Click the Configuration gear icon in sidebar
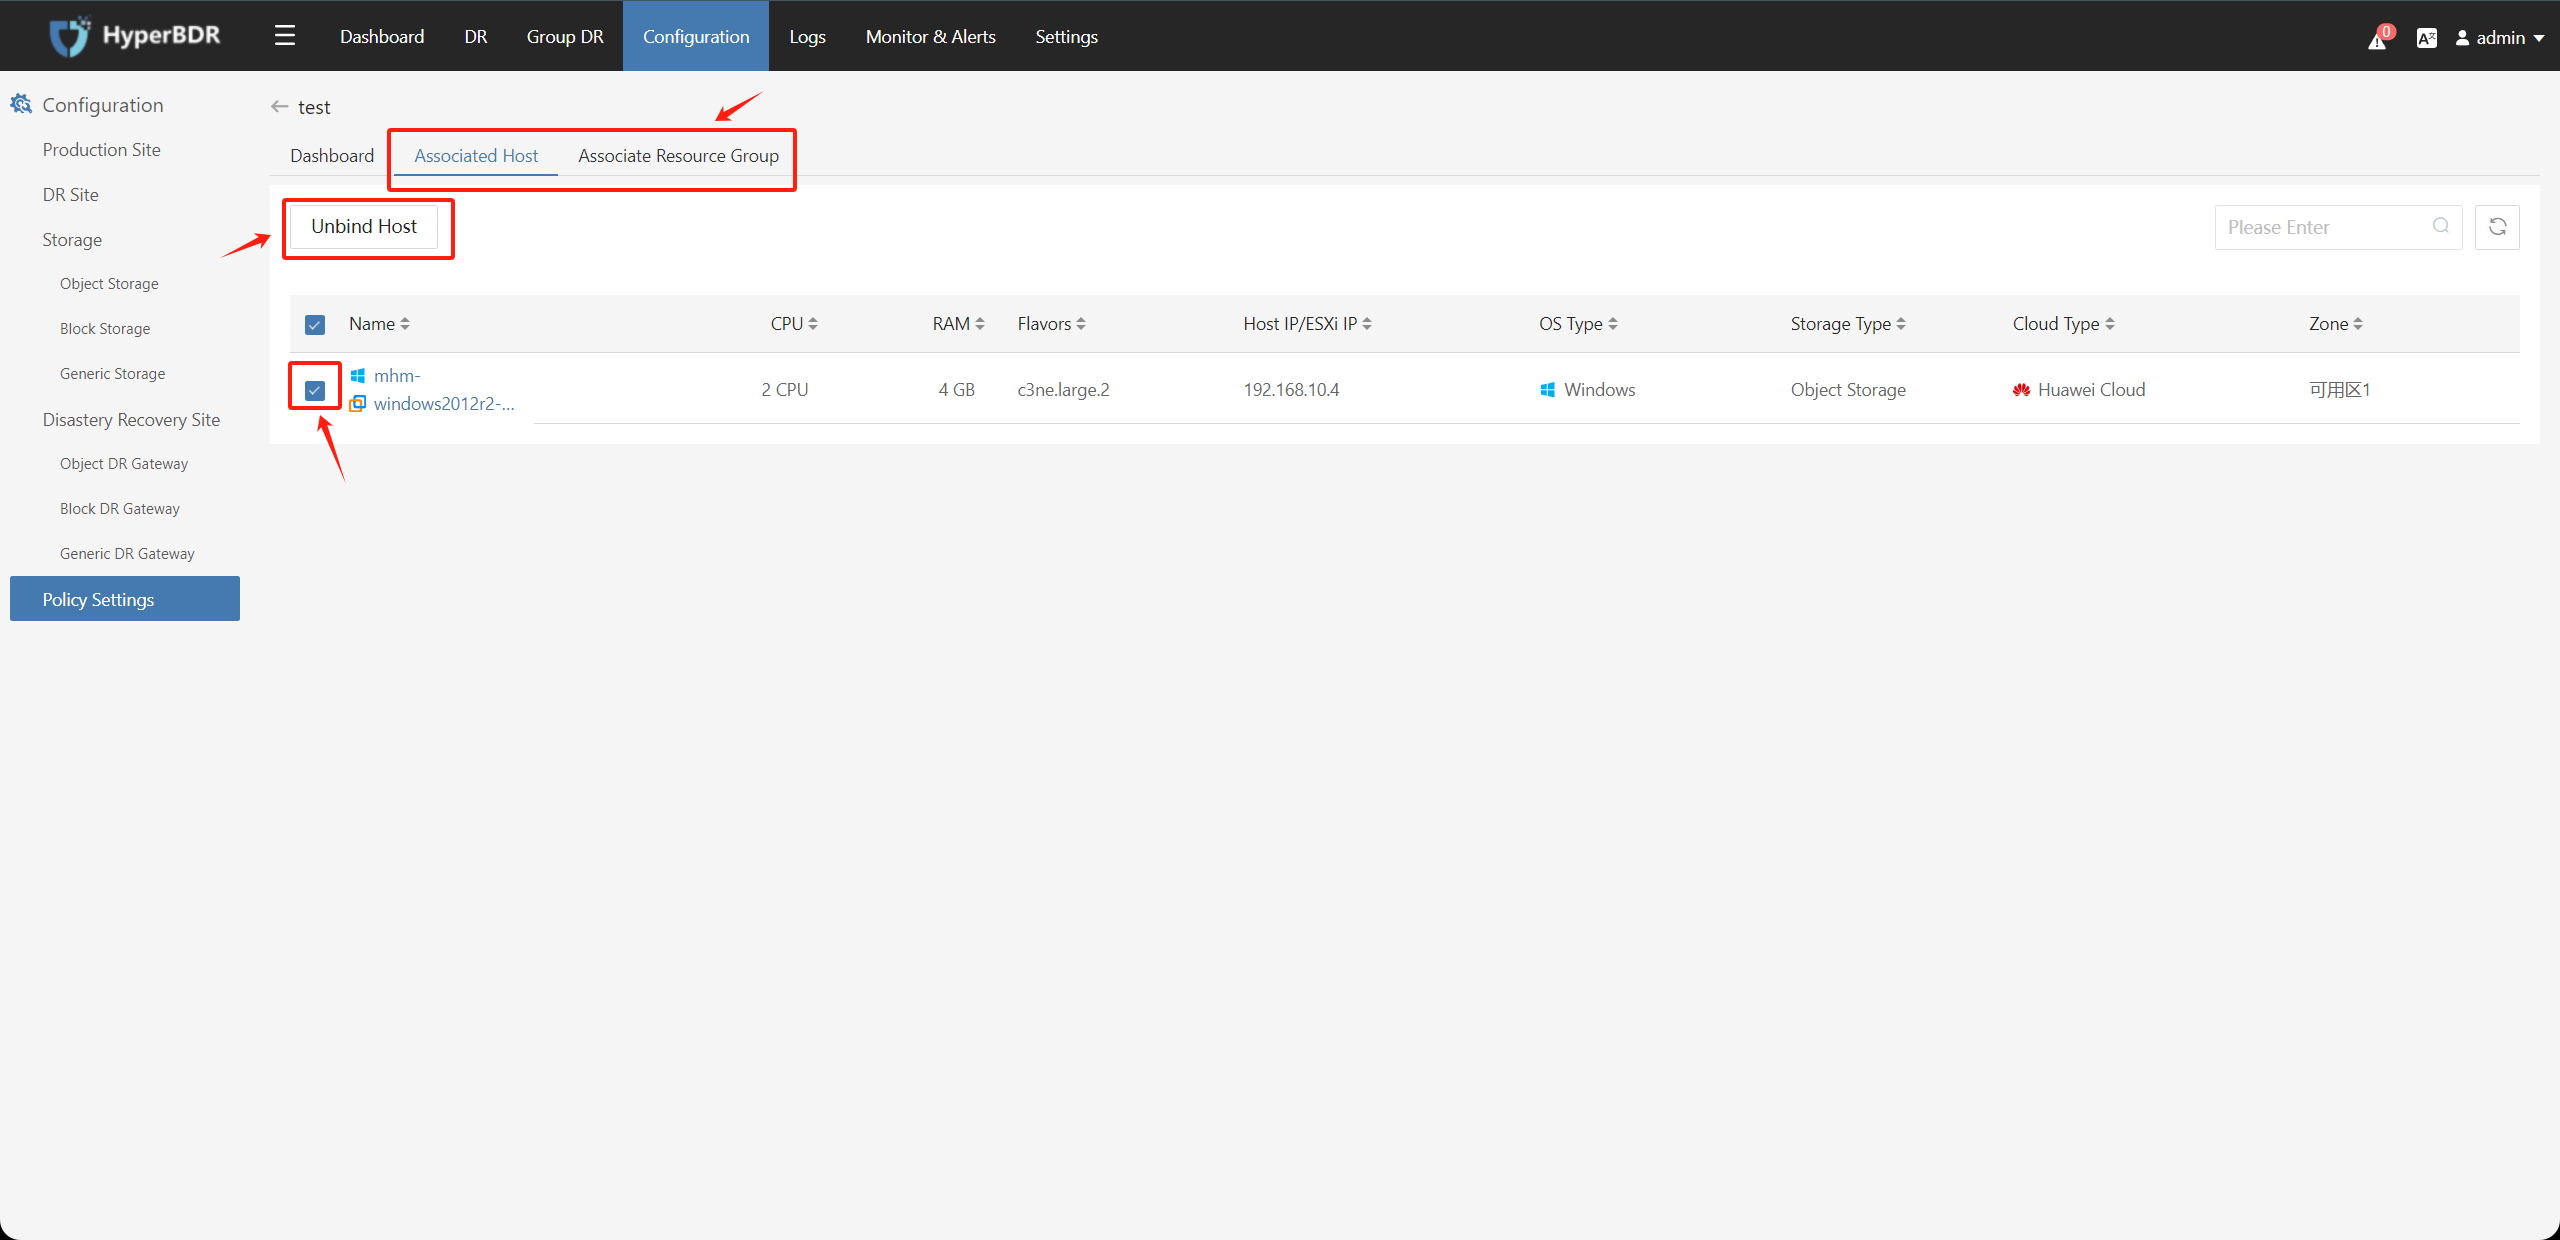The height and width of the screenshot is (1240, 2560). (21, 104)
